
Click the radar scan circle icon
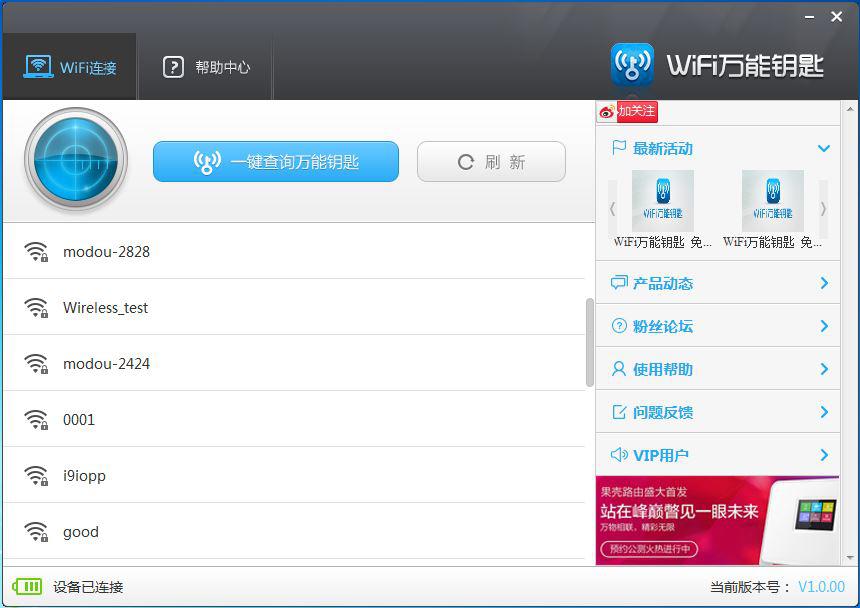pos(76,160)
